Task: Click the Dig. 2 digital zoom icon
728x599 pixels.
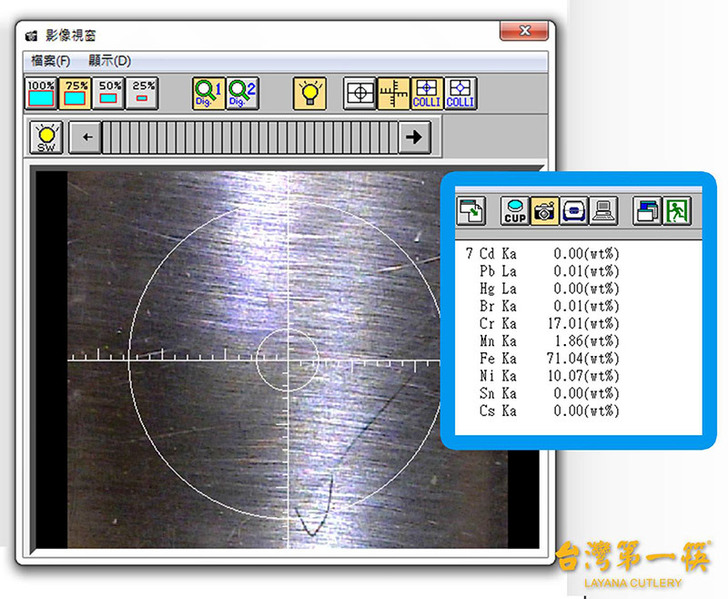Action: point(242,93)
